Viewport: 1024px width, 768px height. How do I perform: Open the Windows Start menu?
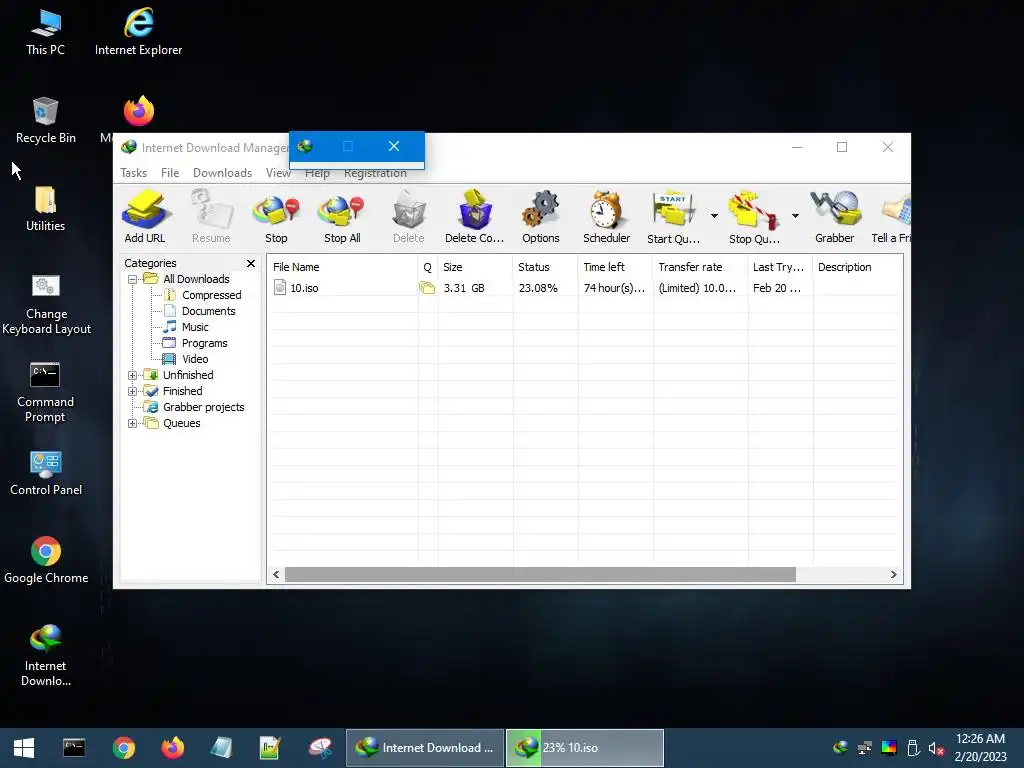24,748
